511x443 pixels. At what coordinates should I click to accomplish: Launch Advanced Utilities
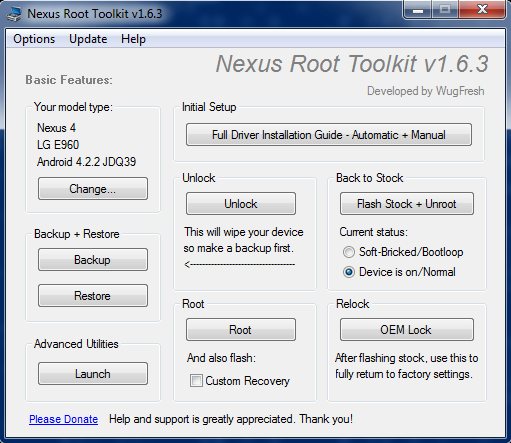point(93,374)
